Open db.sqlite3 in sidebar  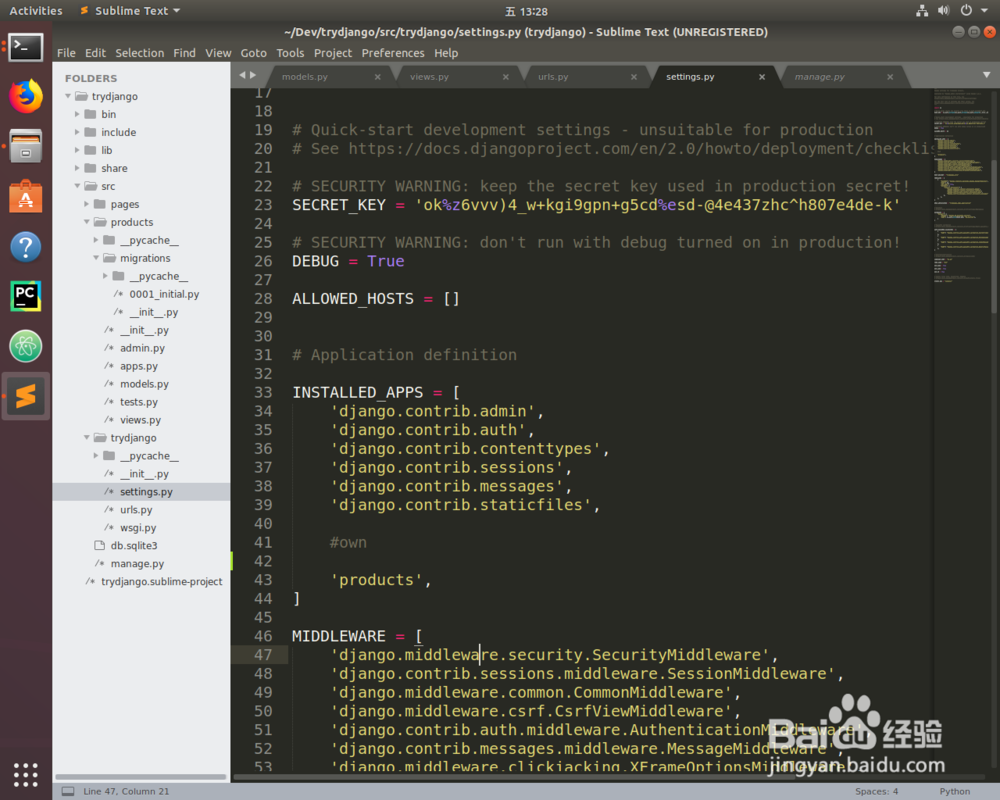(x=134, y=545)
